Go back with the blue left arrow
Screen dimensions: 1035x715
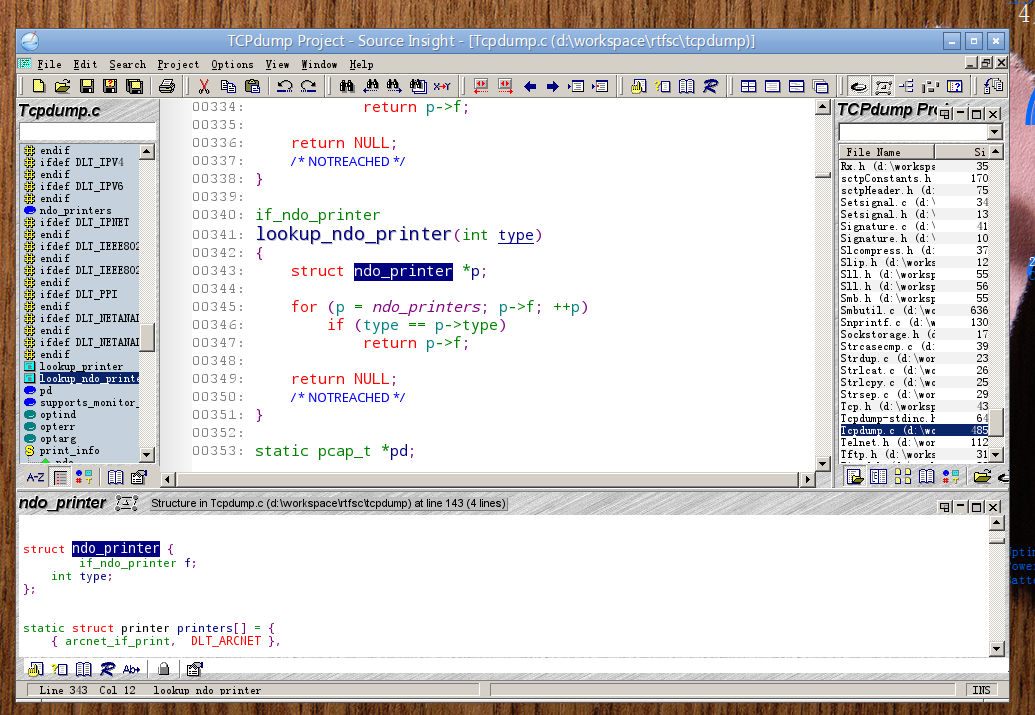pyautogui.click(x=529, y=86)
